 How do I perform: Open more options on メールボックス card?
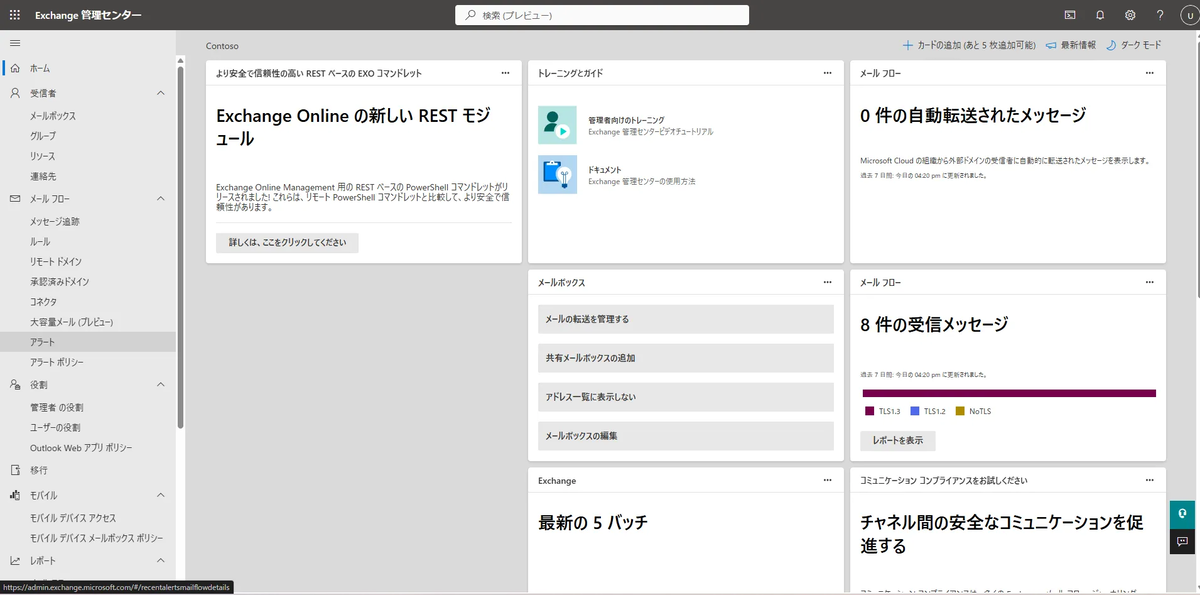pyautogui.click(x=827, y=283)
